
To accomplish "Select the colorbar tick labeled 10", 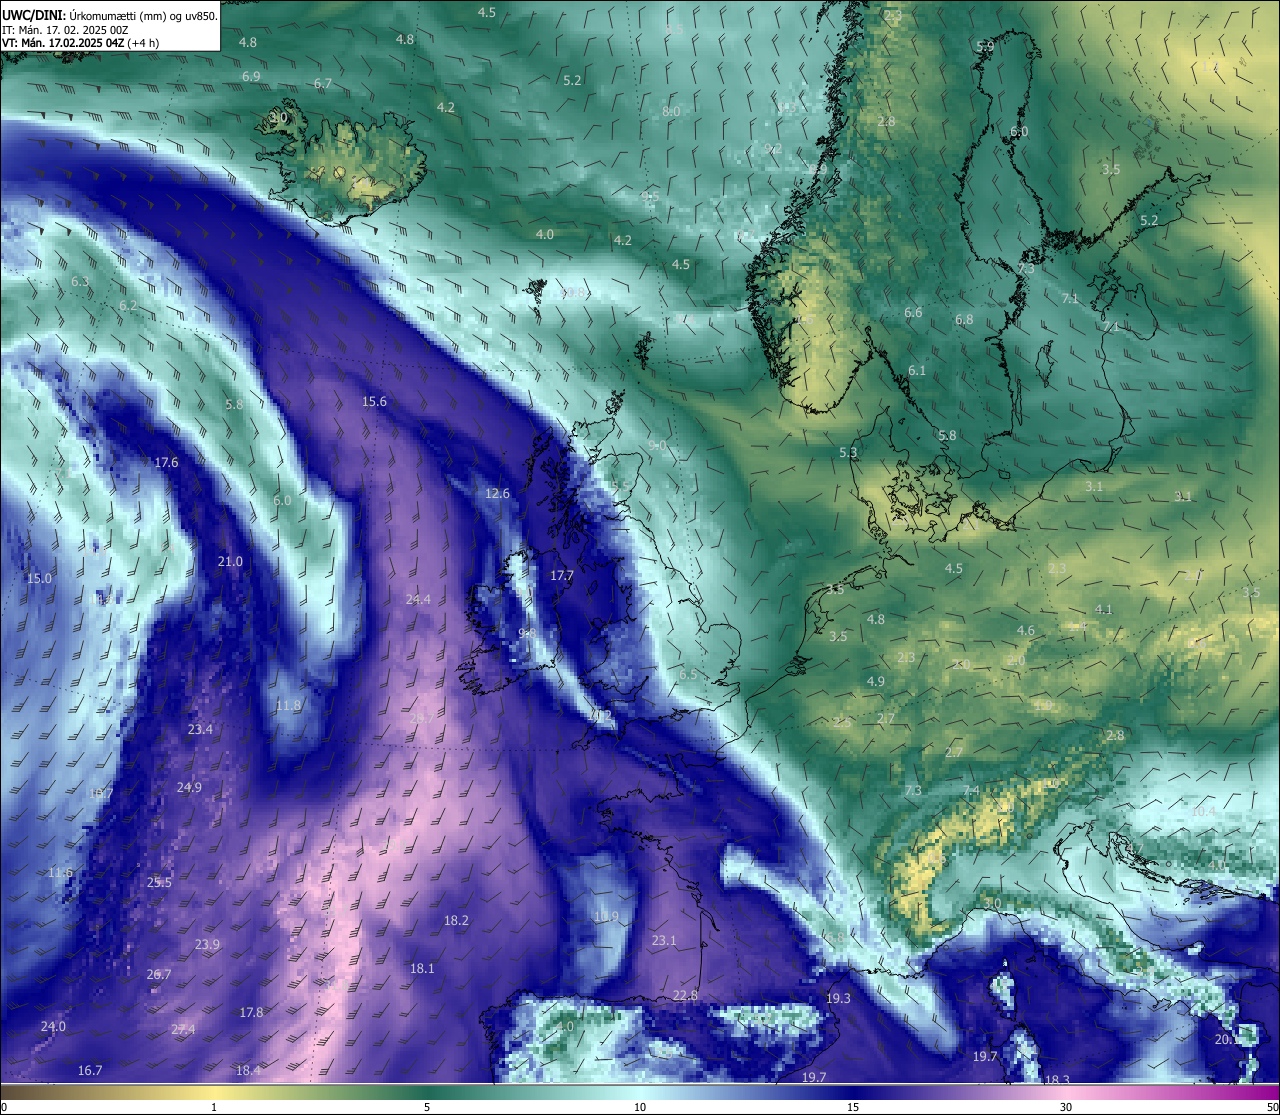I will pyautogui.click(x=640, y=1107).
